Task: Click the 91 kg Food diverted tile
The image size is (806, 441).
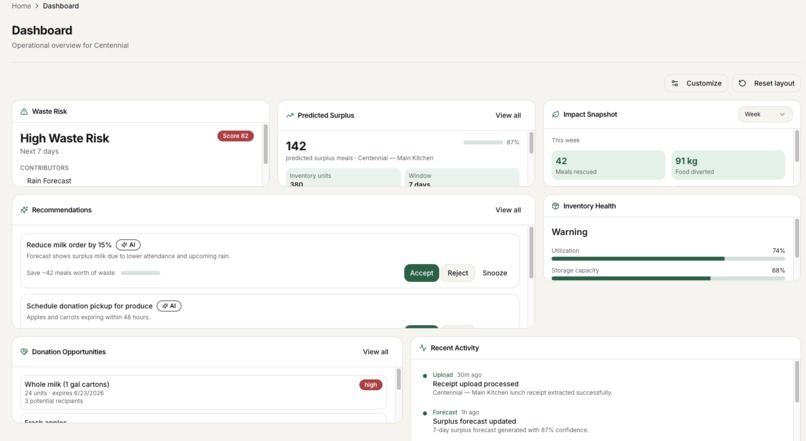Action: tap(728, 166)
